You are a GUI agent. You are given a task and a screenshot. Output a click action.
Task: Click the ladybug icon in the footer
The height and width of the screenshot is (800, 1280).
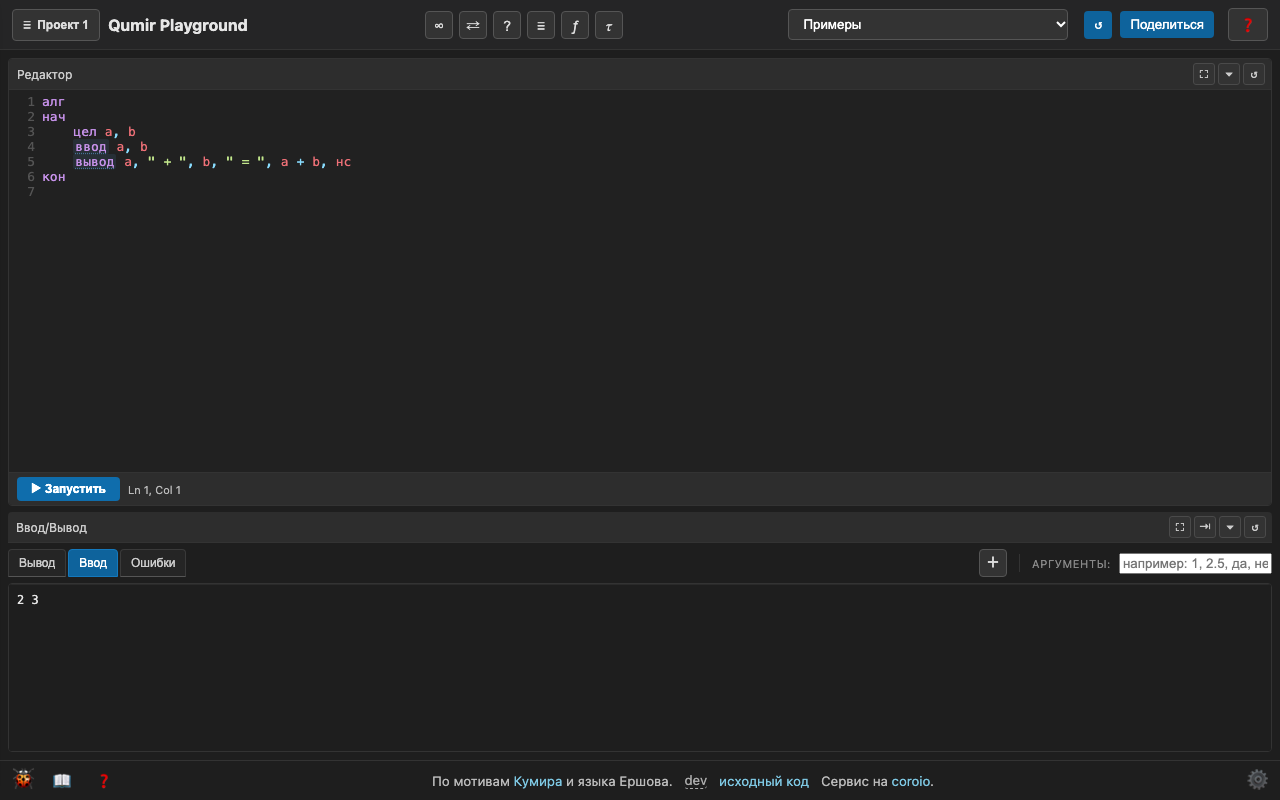click(23, 779)
